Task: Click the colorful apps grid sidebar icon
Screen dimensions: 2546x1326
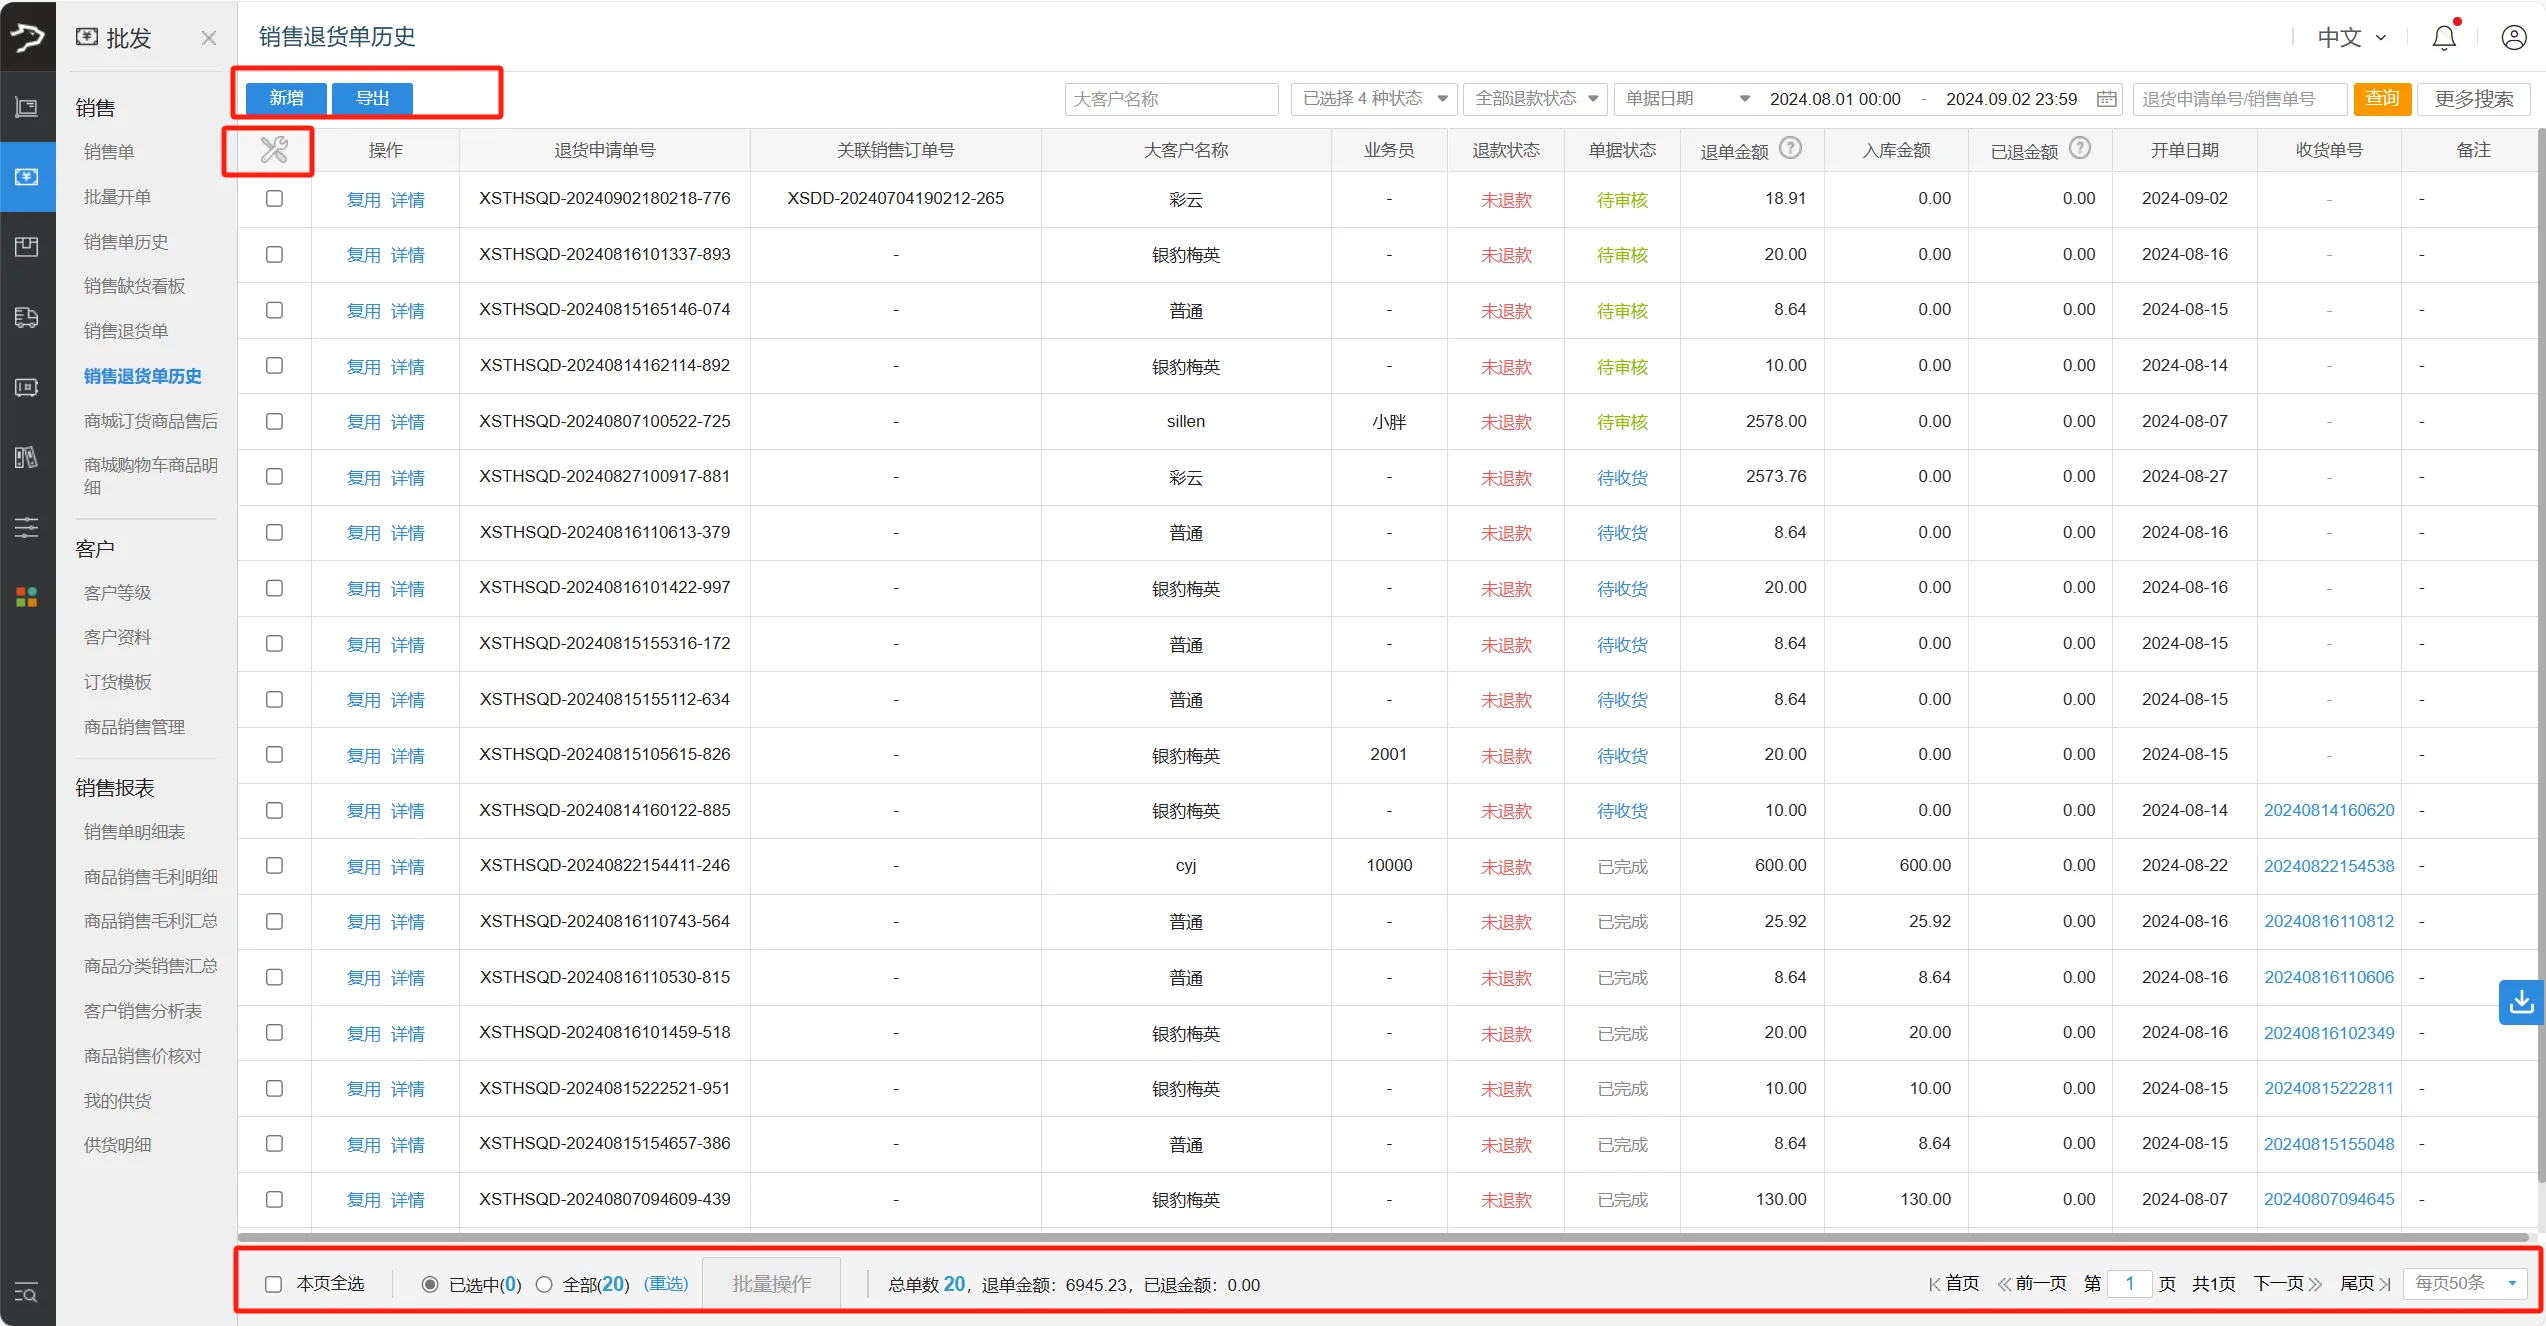Action: (27, 597)
